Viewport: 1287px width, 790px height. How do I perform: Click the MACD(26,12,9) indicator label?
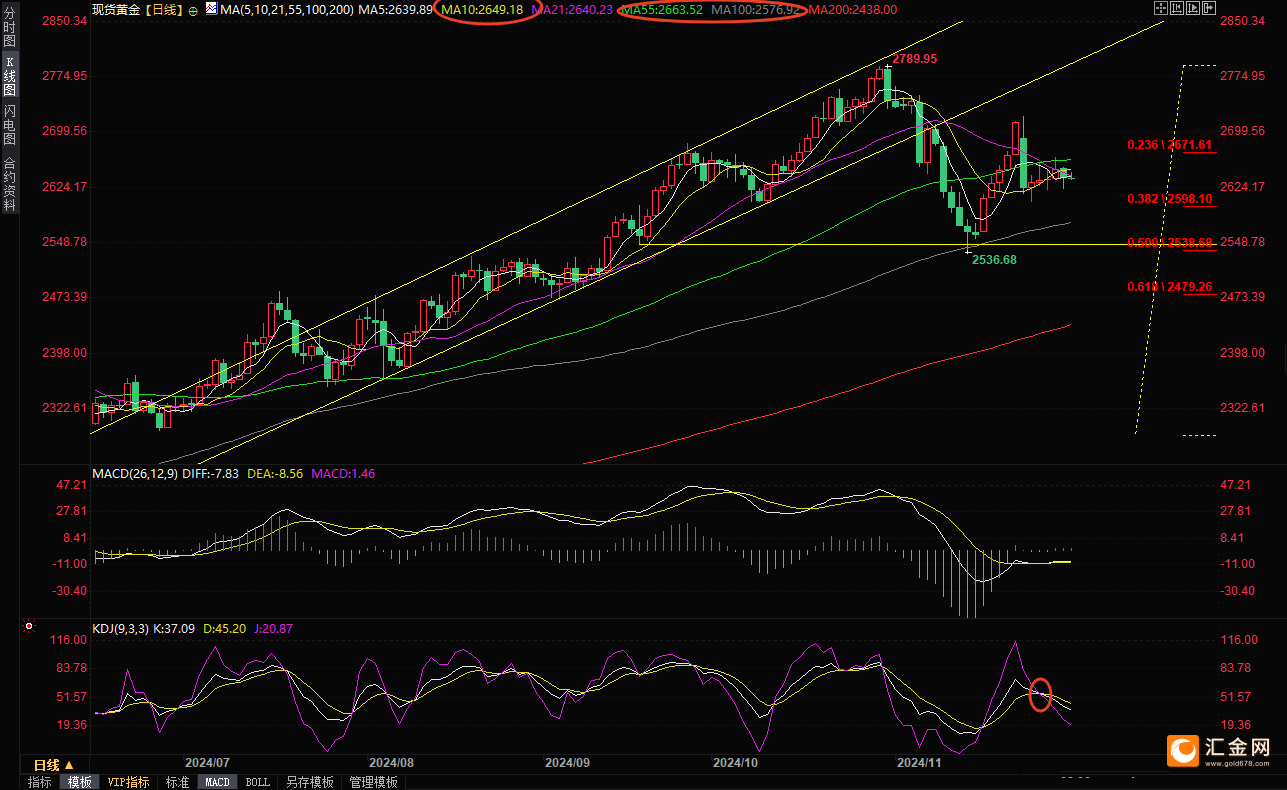pyautogui.click(x=135, y=473)
